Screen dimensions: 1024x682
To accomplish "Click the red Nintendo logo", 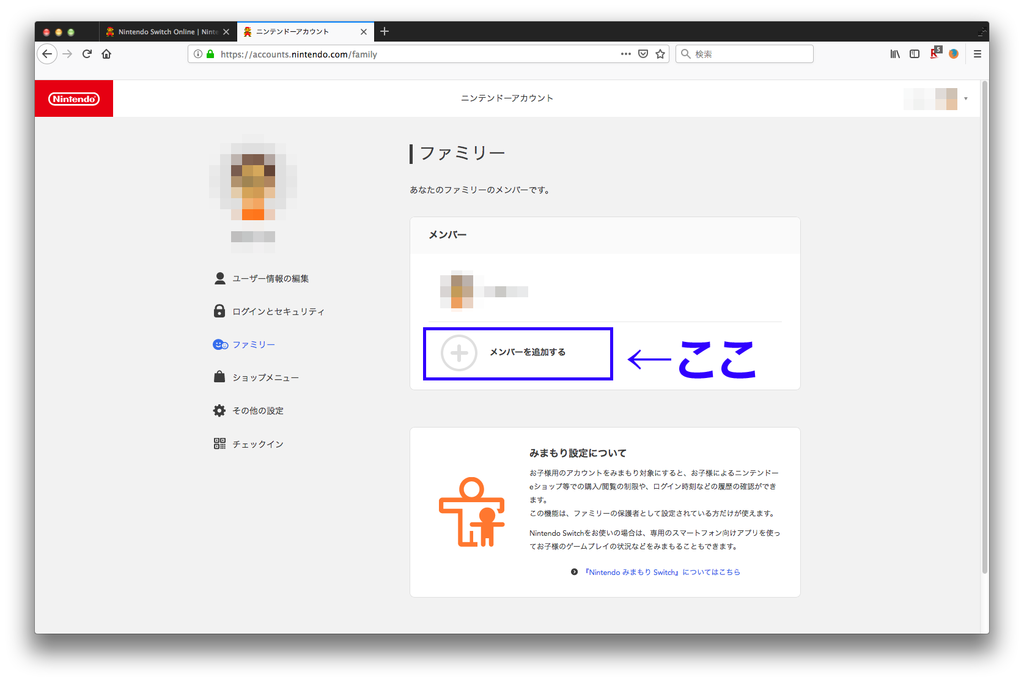I will click(x=74, y=99).
